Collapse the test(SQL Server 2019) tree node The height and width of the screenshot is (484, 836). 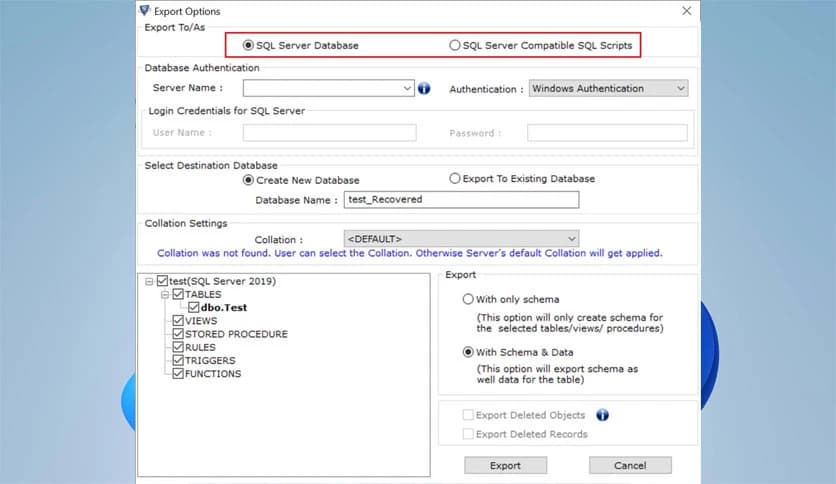(149, 281)
